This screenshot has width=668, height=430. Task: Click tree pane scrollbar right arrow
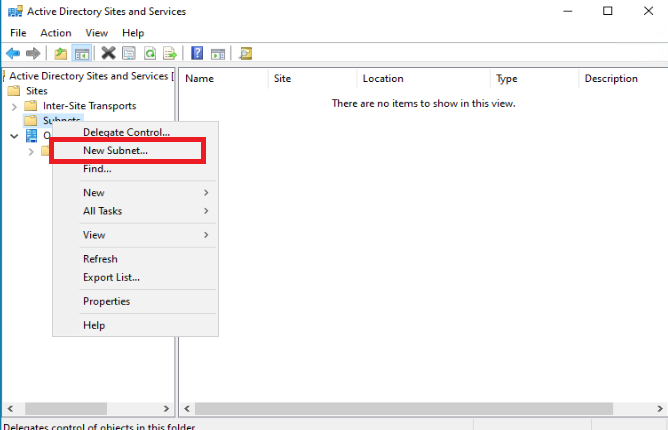166,409
